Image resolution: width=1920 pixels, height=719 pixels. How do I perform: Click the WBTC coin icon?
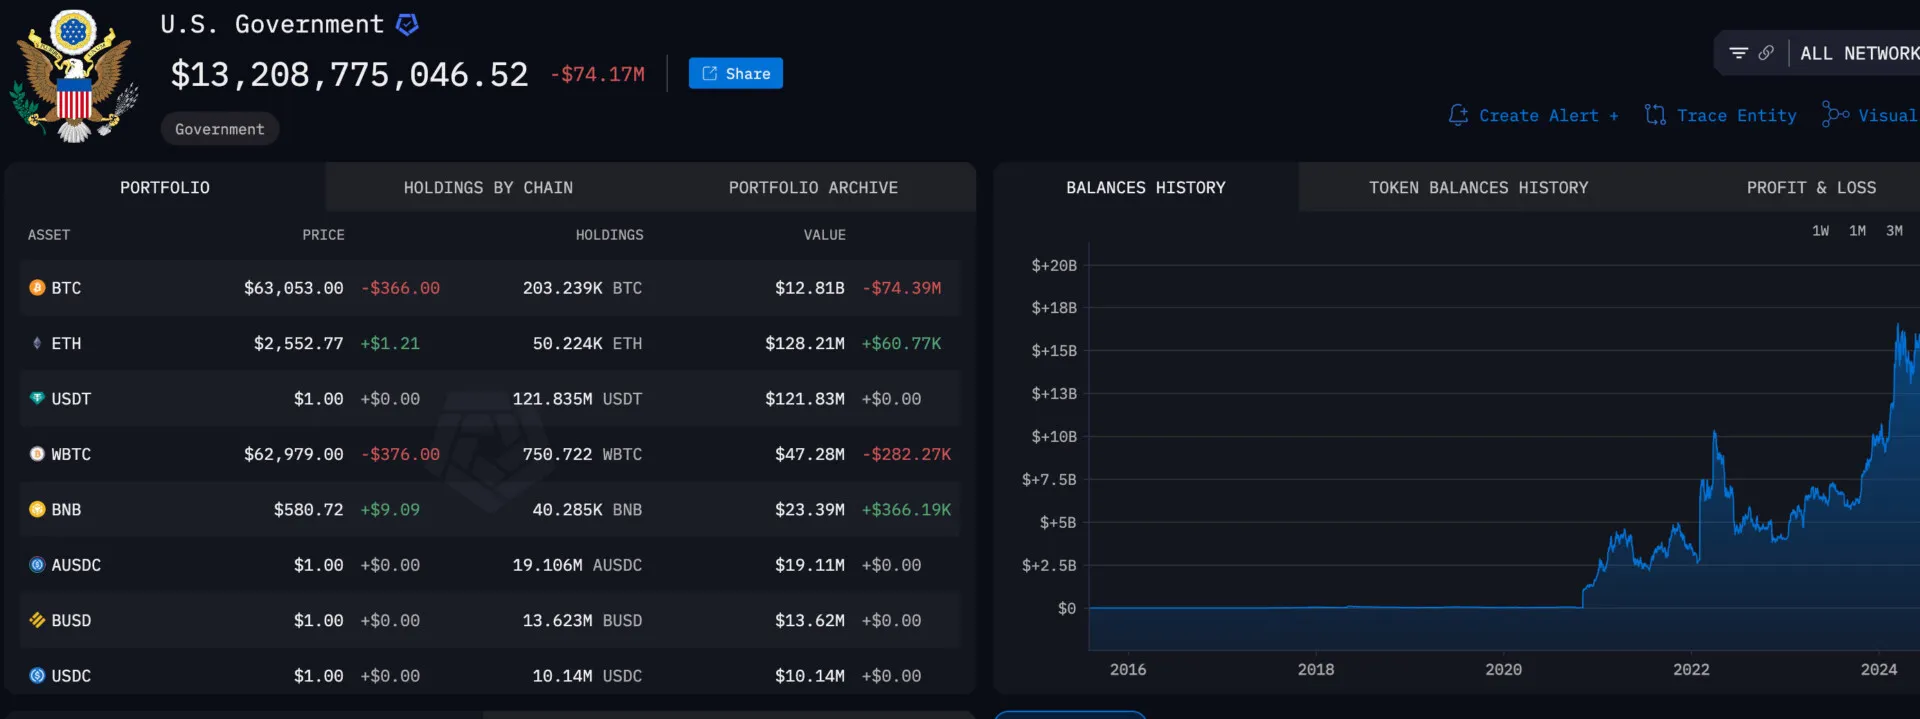[37, 454]
